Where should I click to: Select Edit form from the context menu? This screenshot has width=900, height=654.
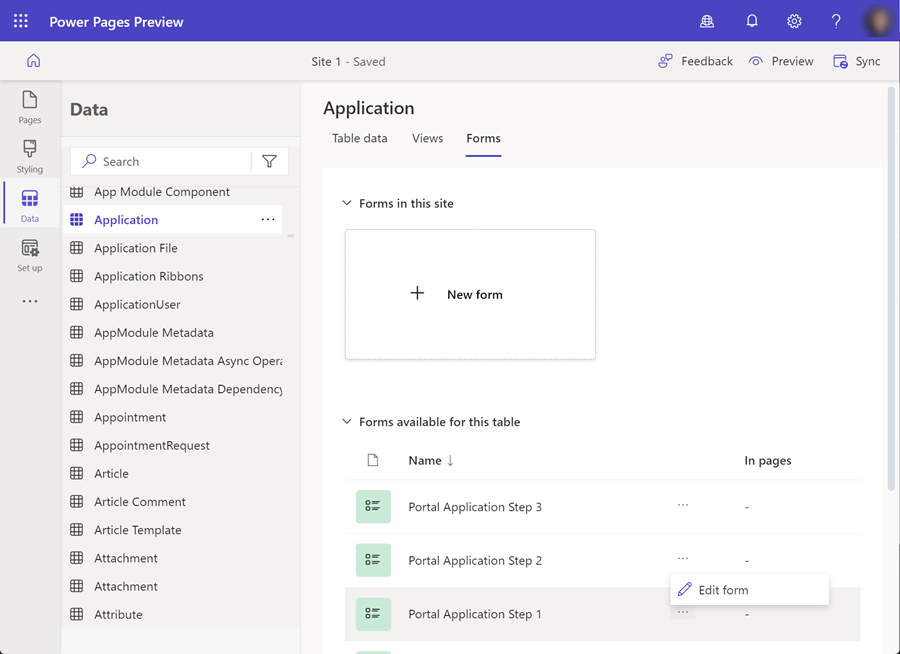pyautogui.click(x=723, y=590)
